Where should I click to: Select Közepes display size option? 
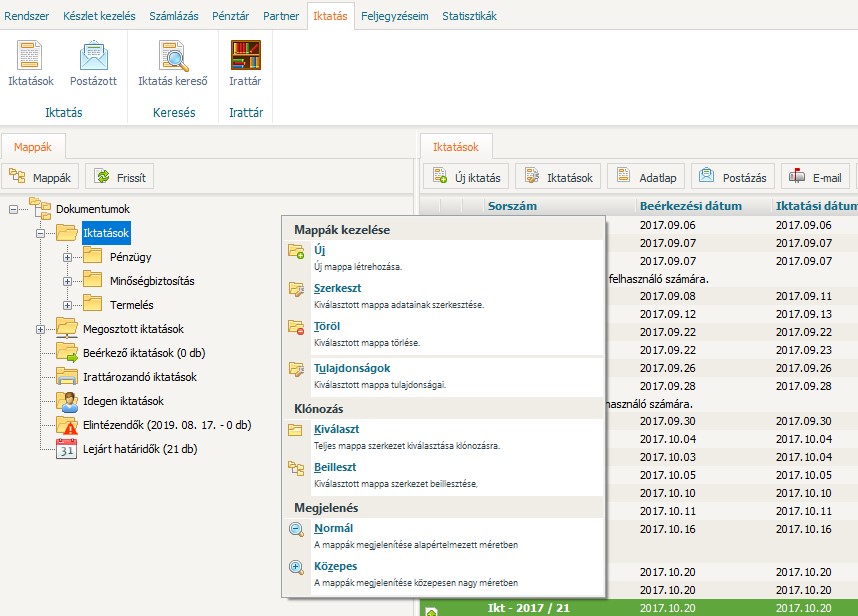point(336,566)
